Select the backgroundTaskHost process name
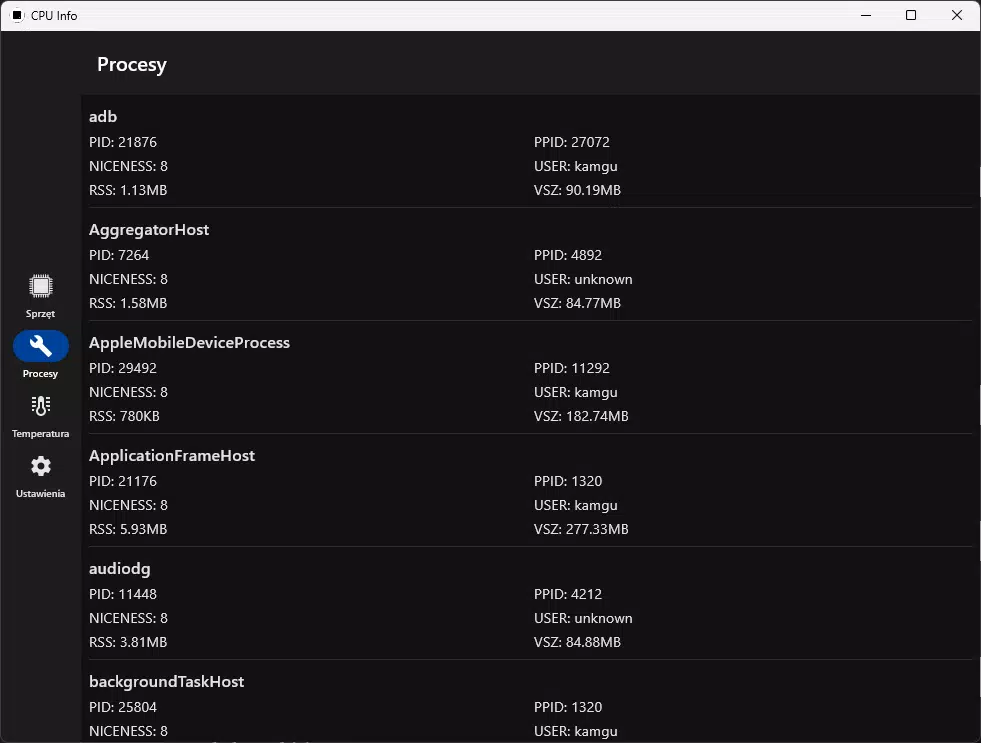Viewport: 981px width, 743px height. coord(166,682)
